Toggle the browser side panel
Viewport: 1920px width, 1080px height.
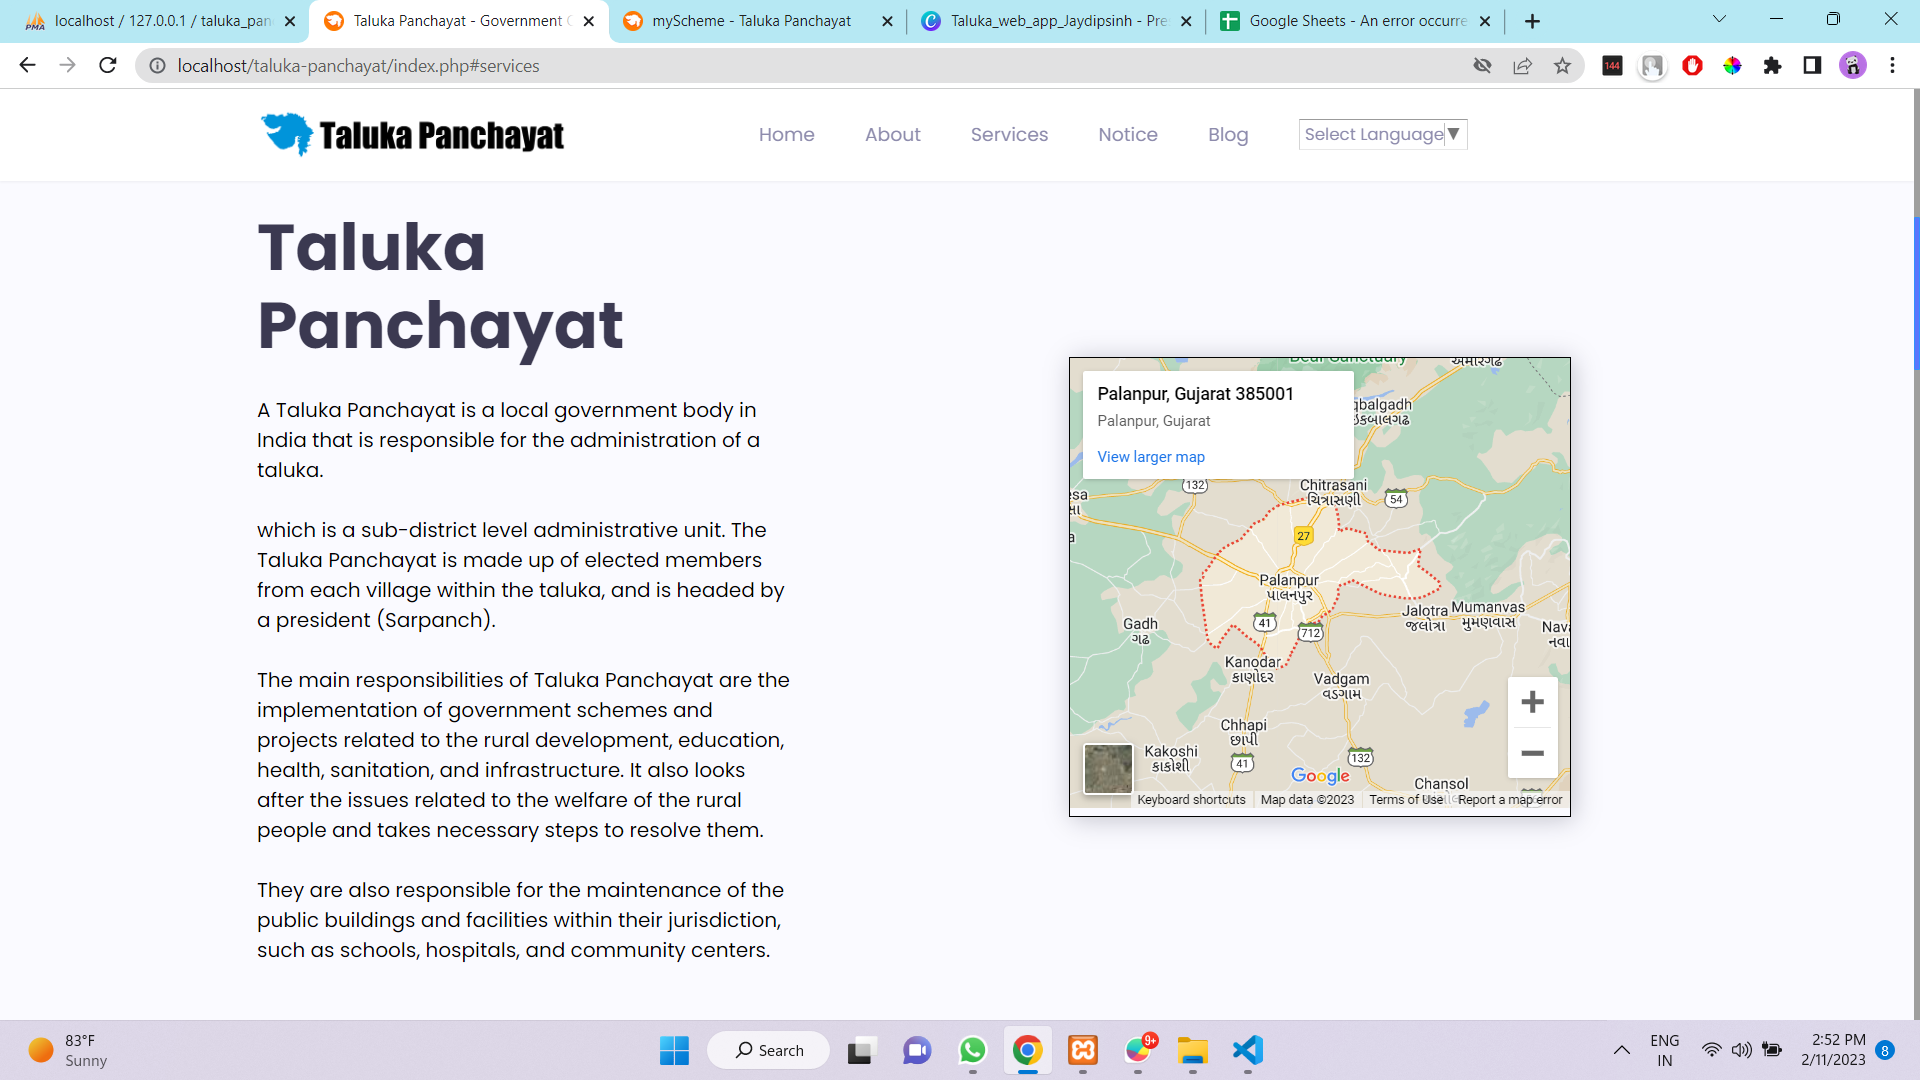click(1812, 65)
